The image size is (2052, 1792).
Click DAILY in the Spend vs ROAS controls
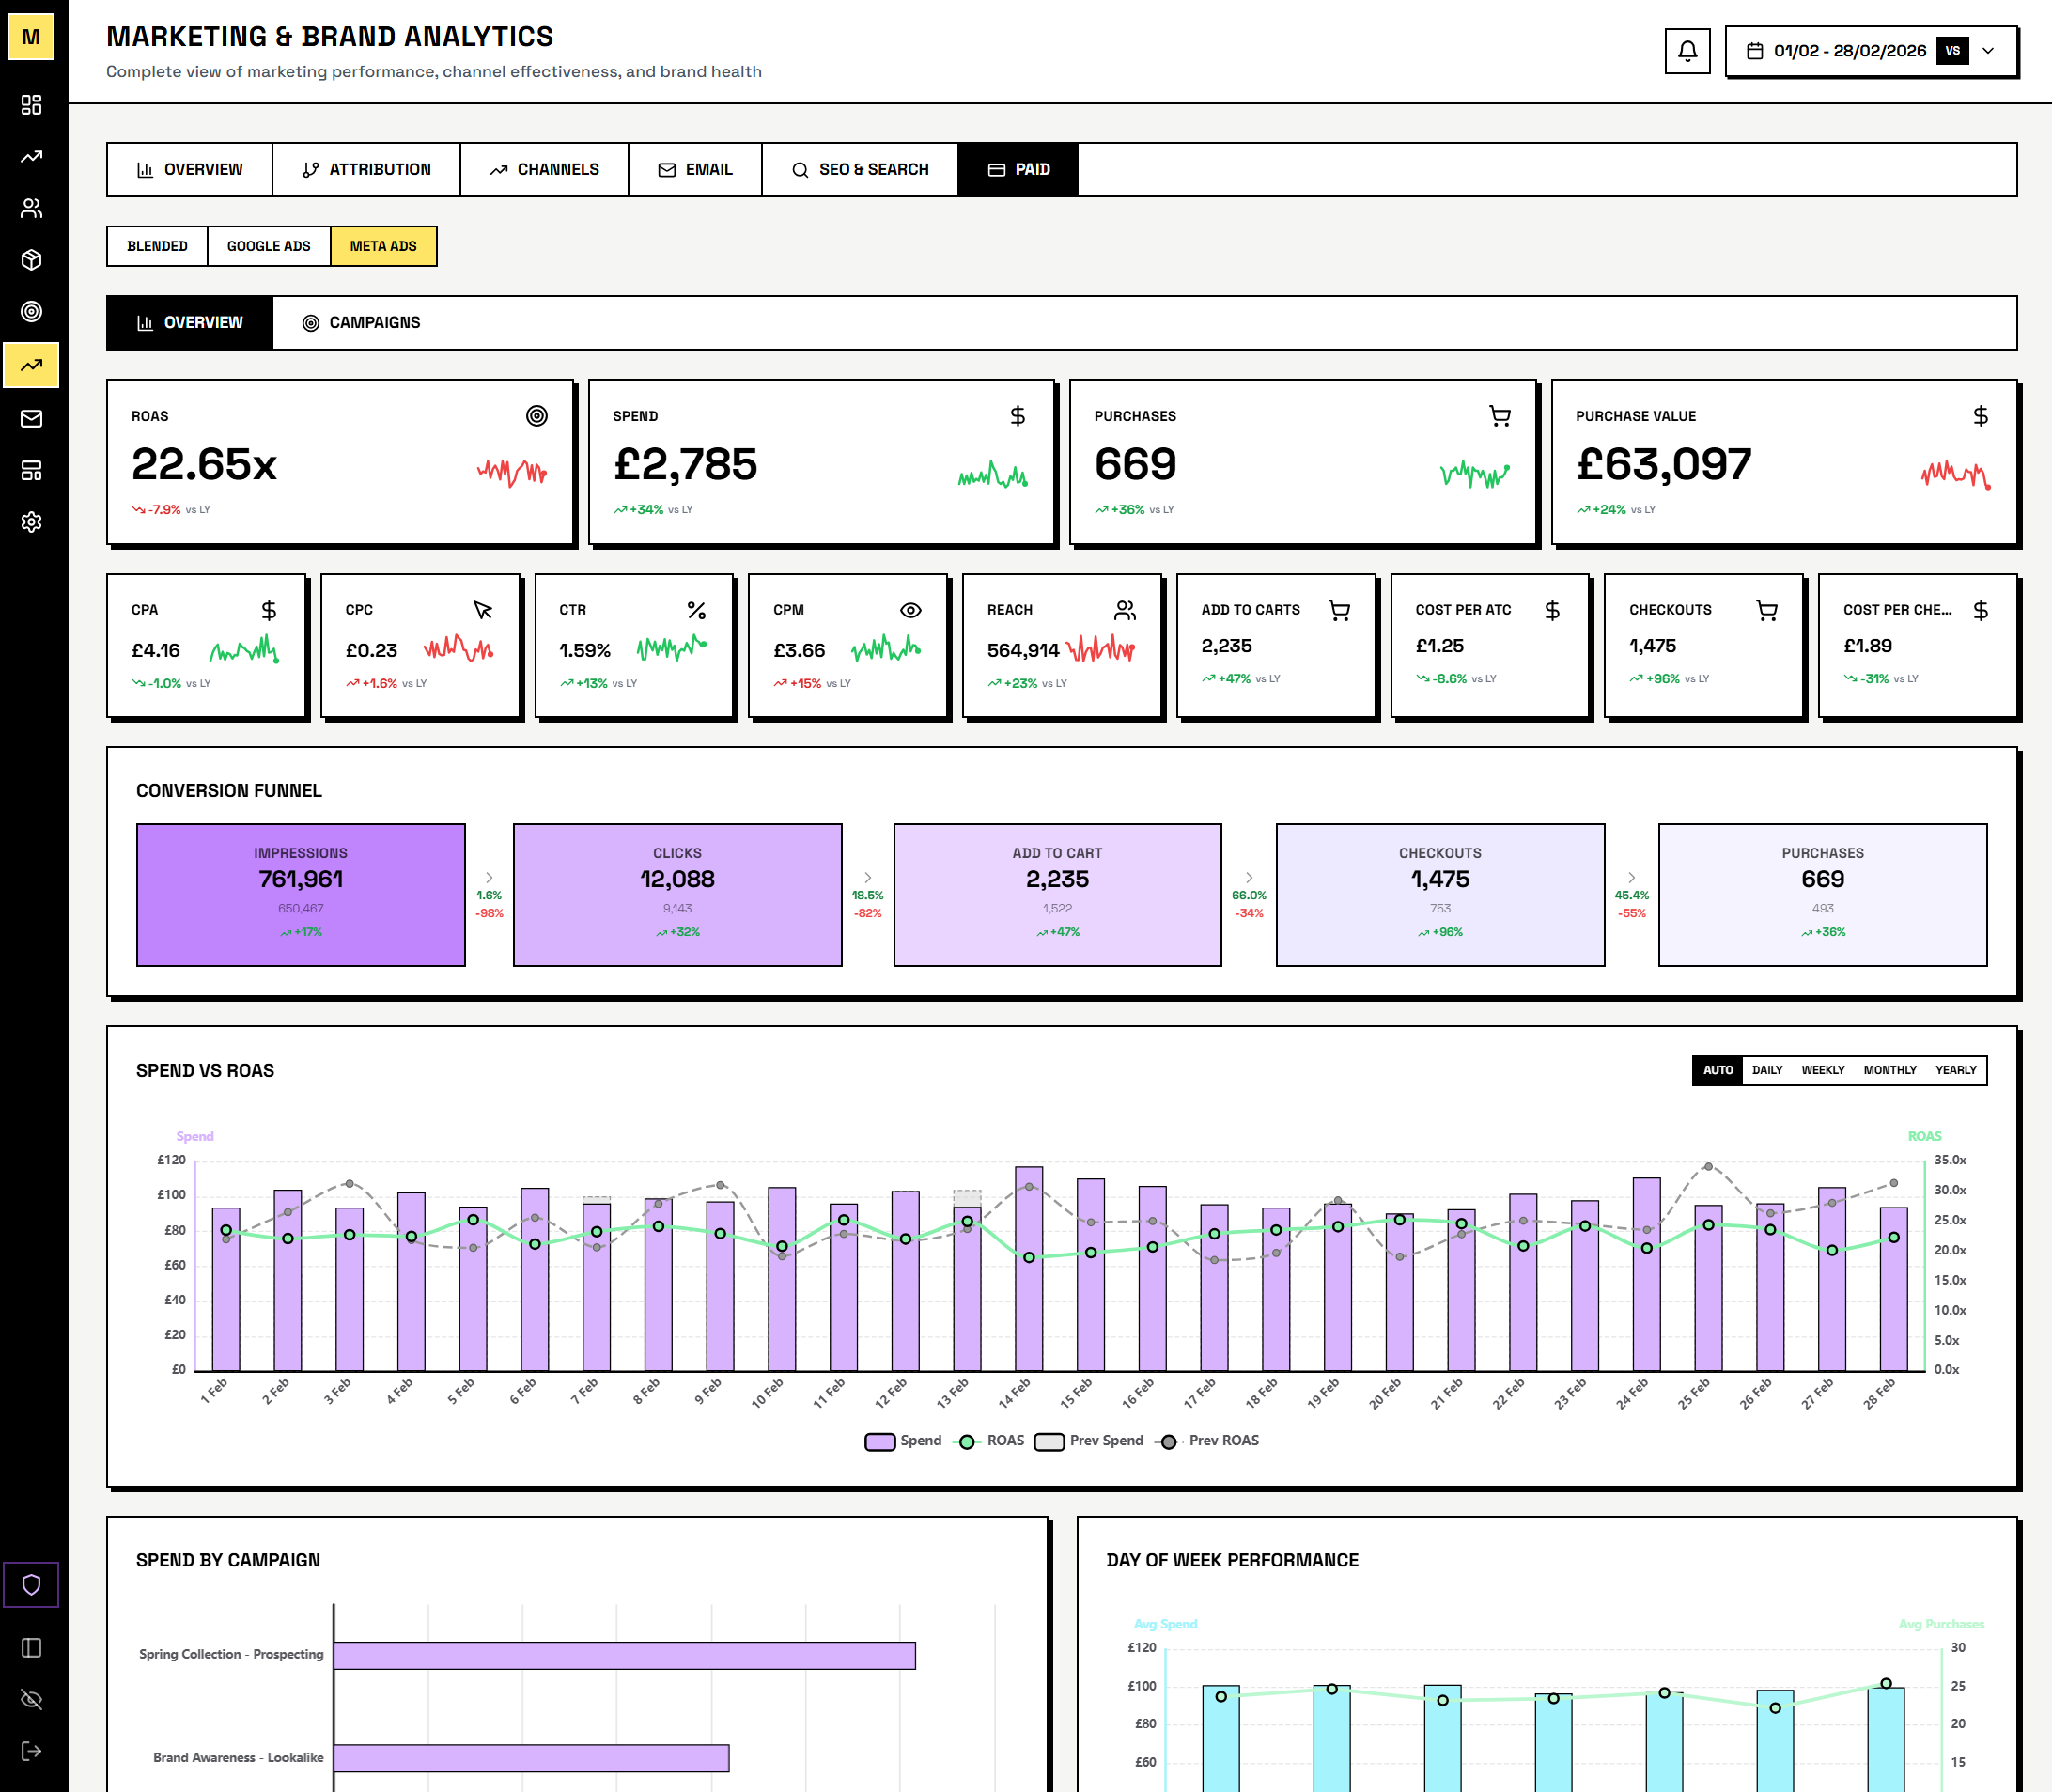[x=1768, y=1070]
